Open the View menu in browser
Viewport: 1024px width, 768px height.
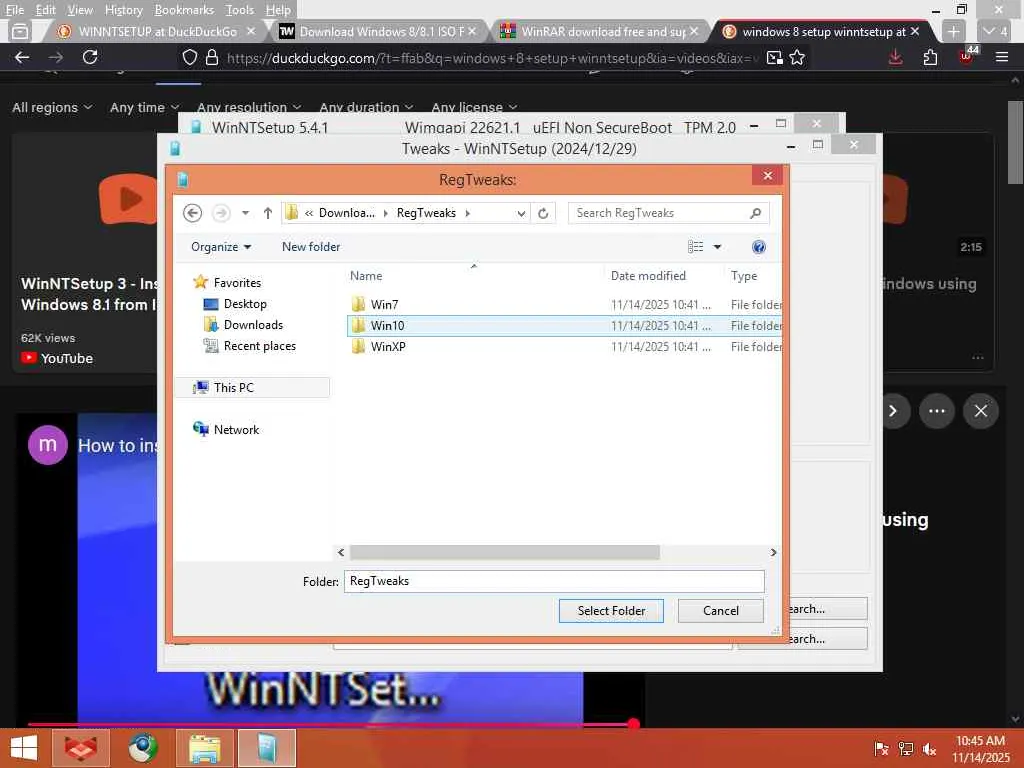pyautogui.click(x=80, y=10)
